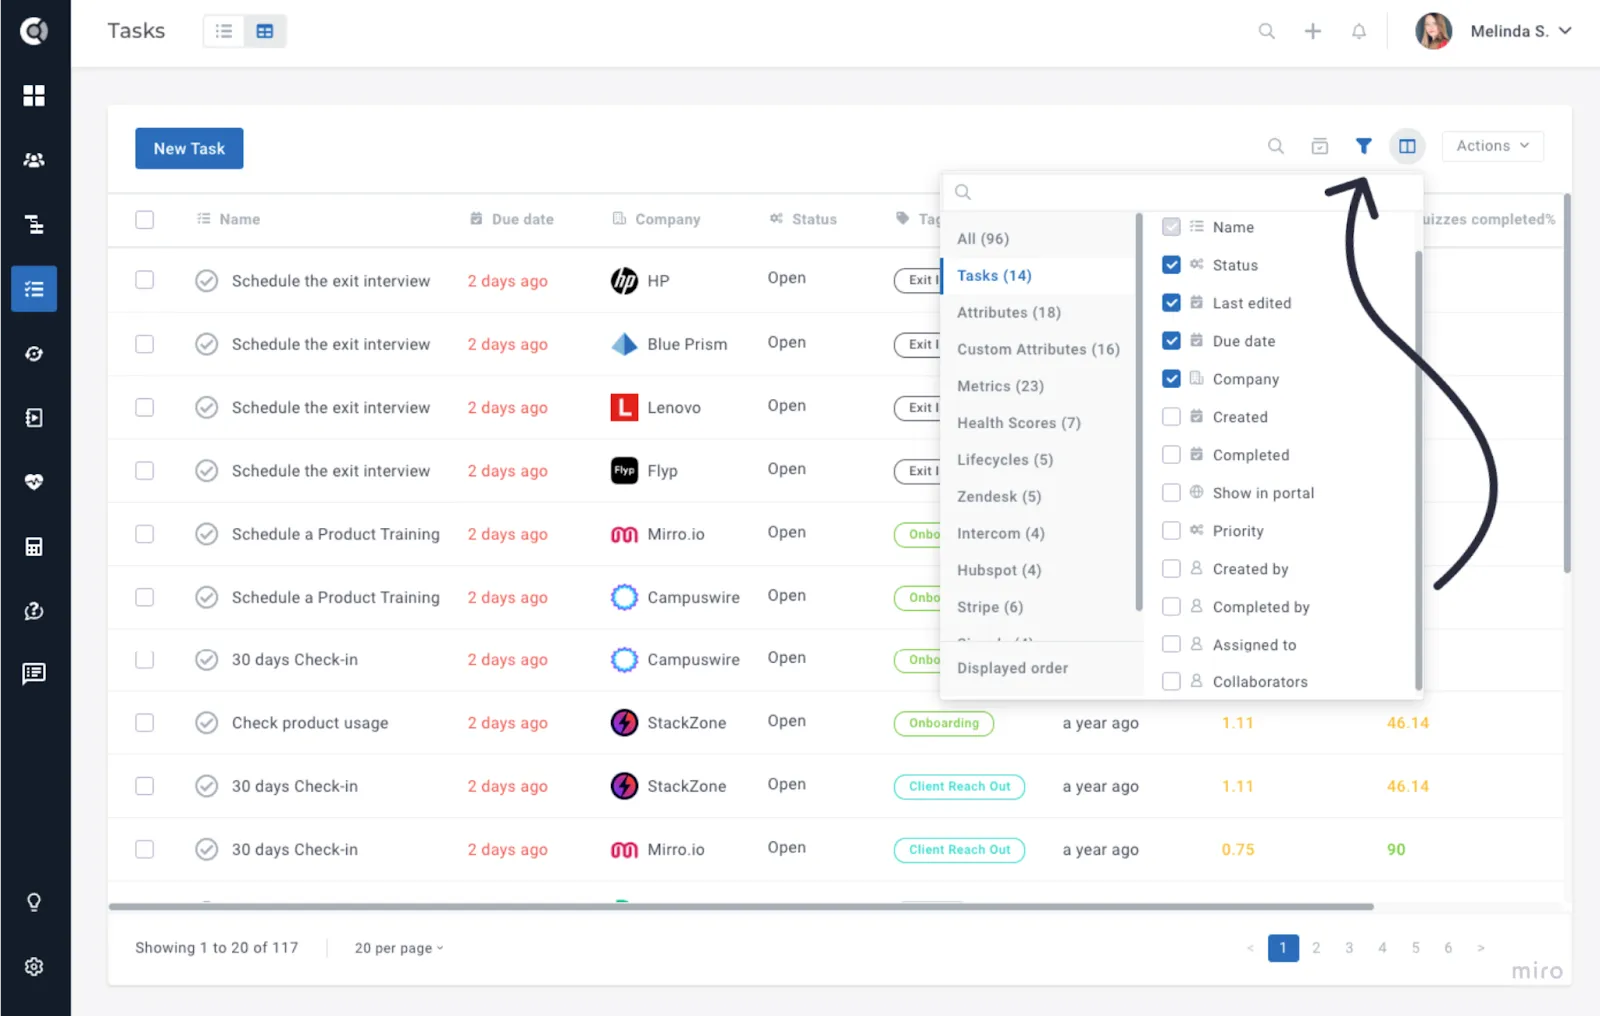Click the horizontal scrollbar under the table
The width and height of the screenshot is (1600, 1016).
[741, 907]
